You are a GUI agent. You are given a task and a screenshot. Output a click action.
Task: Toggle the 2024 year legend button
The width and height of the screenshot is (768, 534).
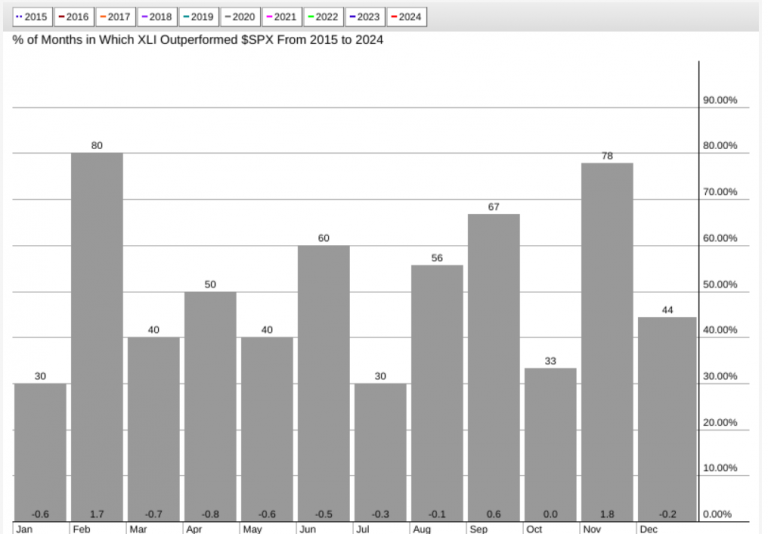(407, 17)
